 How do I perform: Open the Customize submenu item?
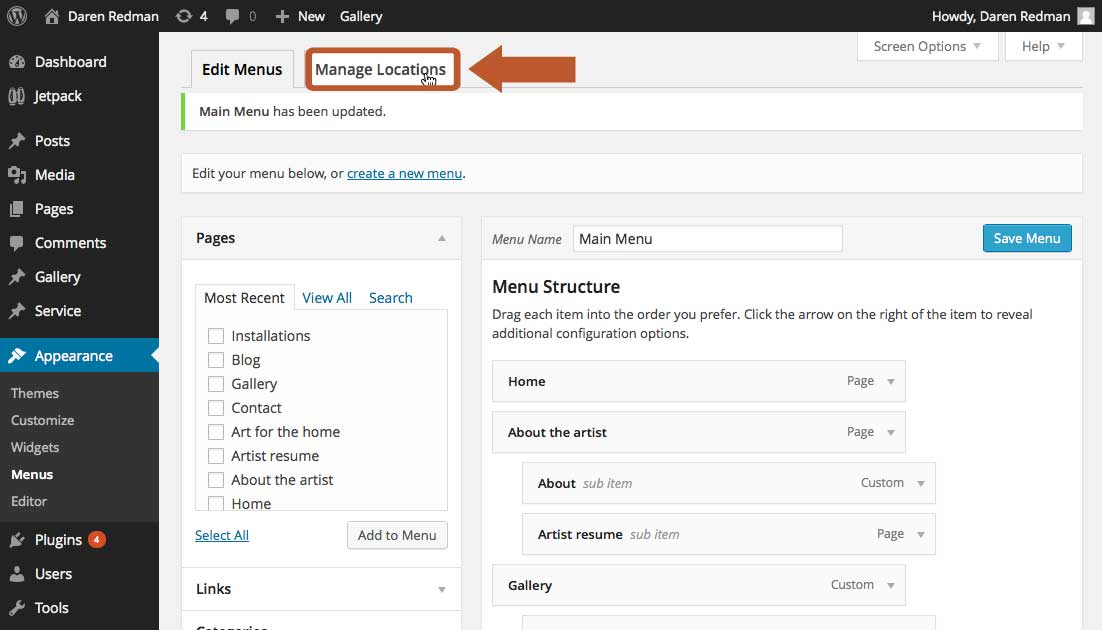(42, 420)
